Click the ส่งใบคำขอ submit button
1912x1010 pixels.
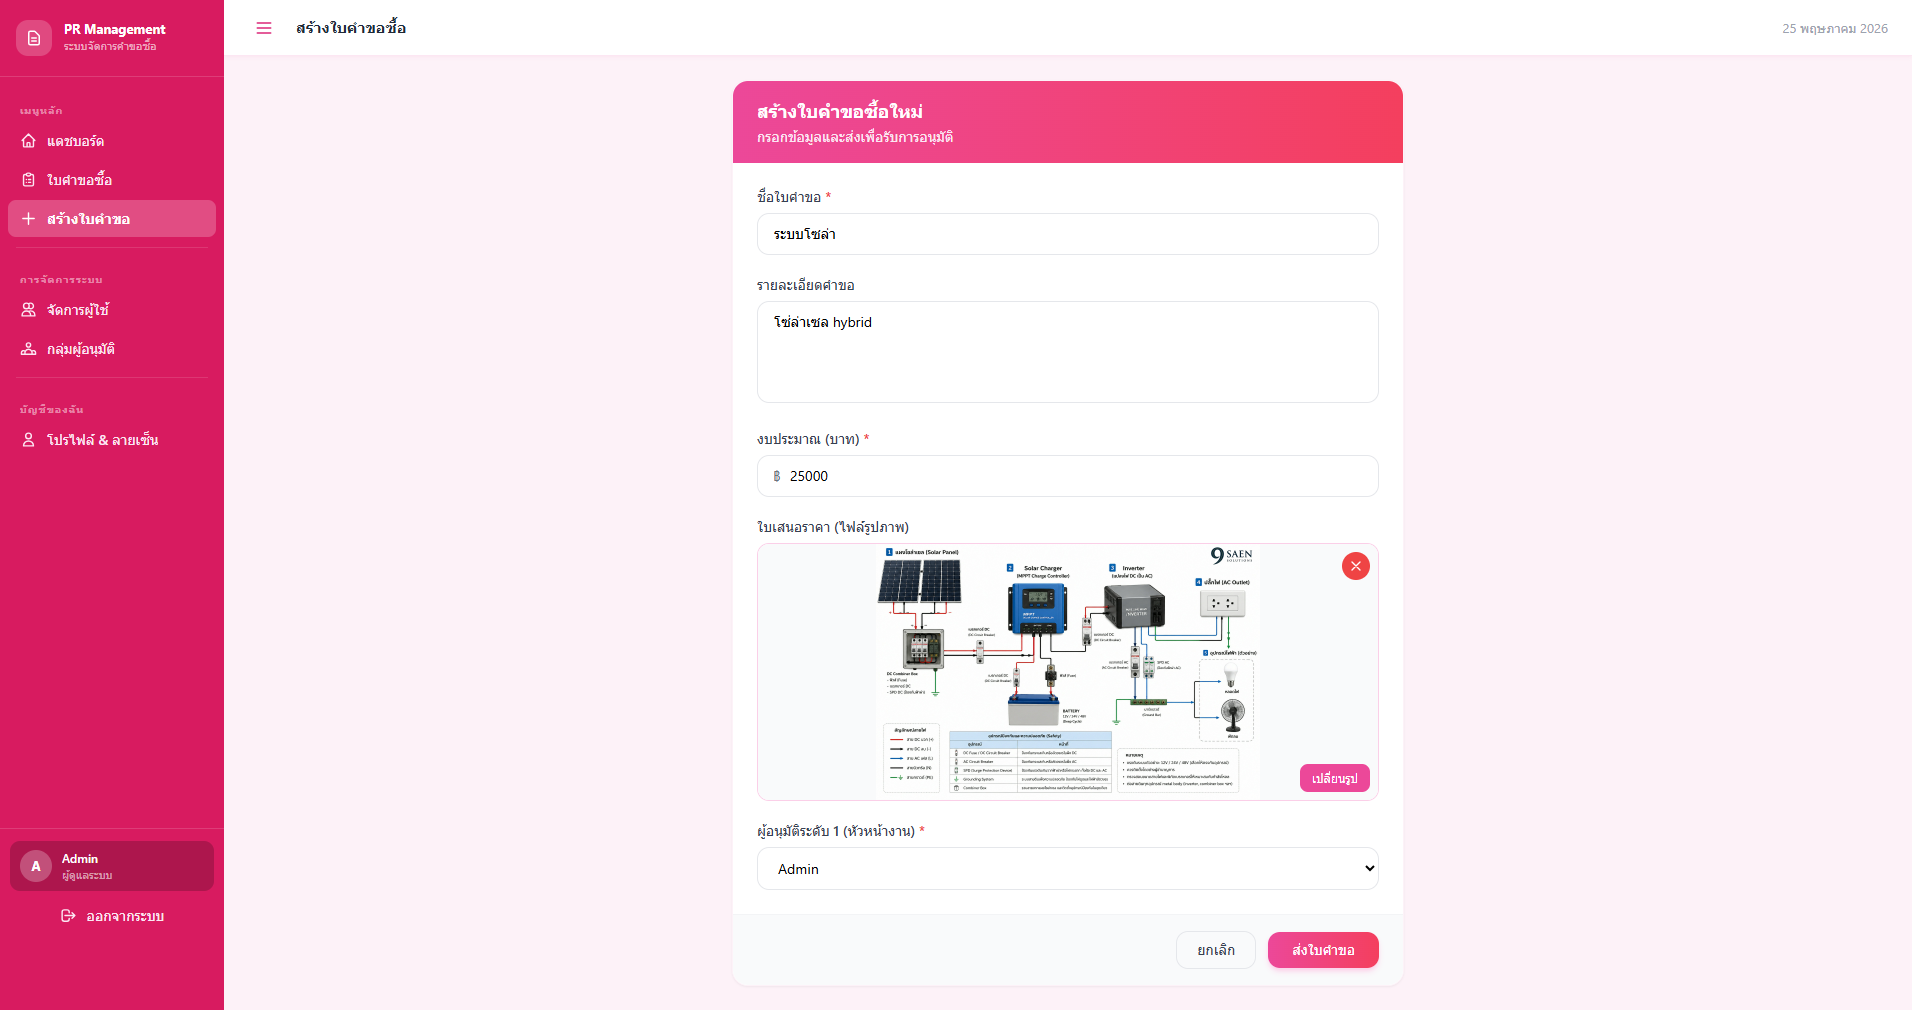[x=1323, y=950]
